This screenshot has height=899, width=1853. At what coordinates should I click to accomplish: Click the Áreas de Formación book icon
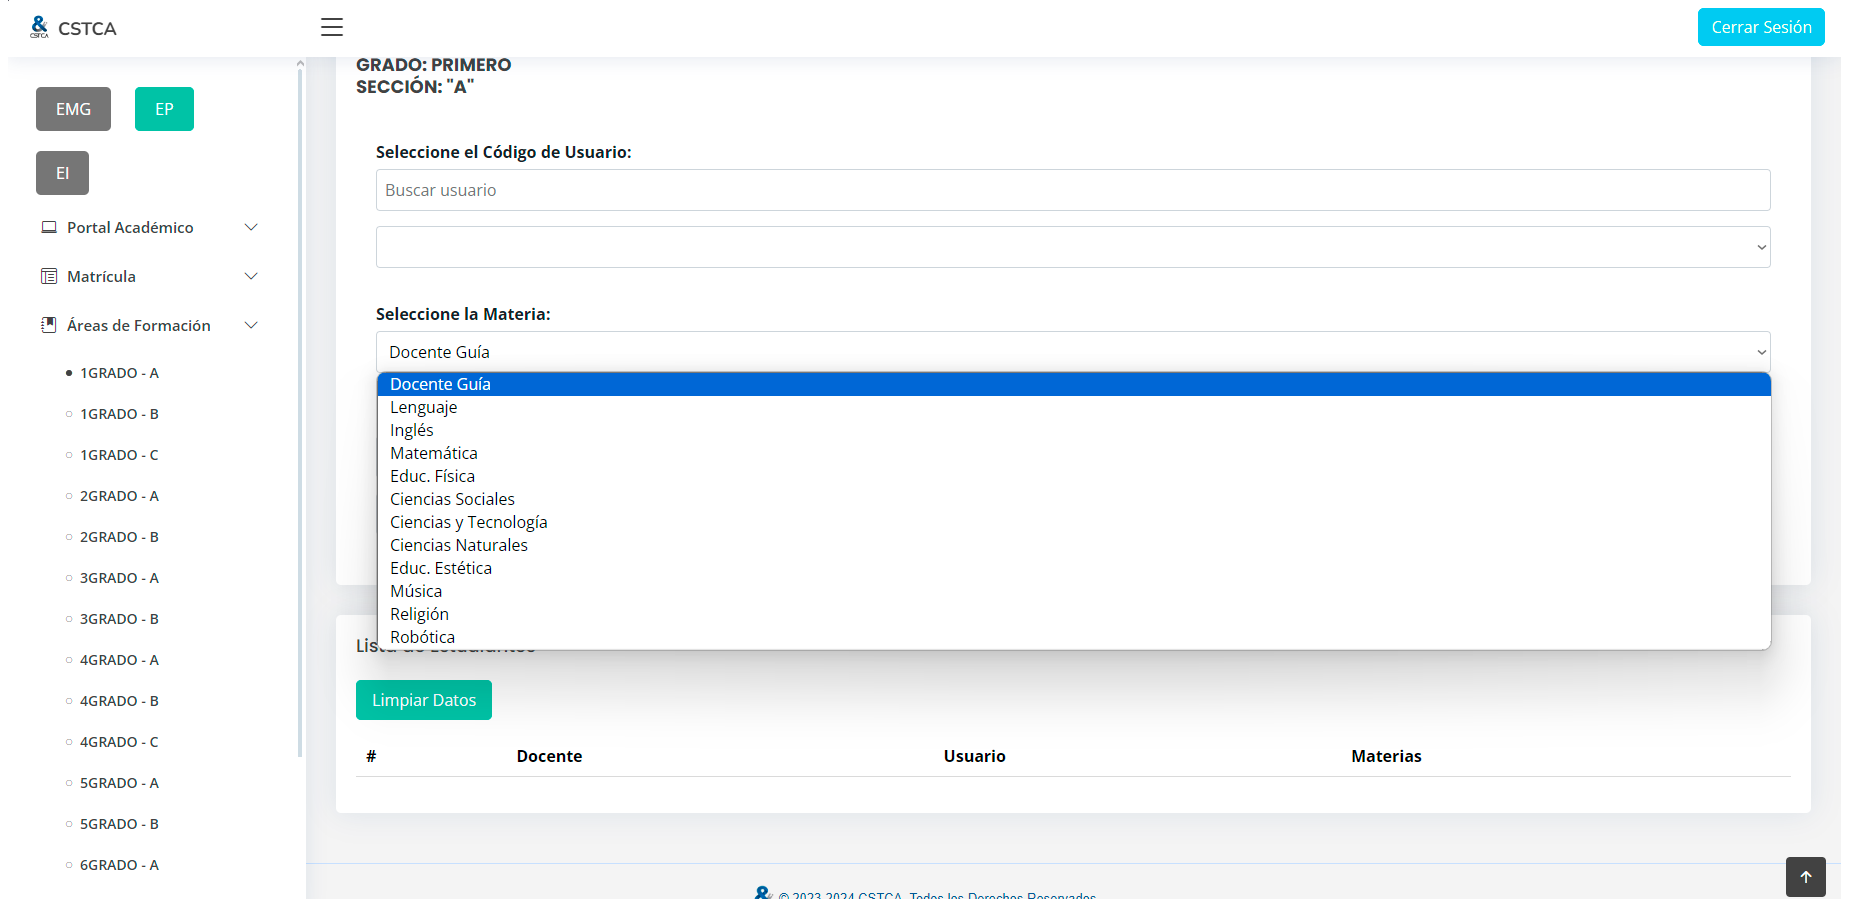tap(49, 325)
